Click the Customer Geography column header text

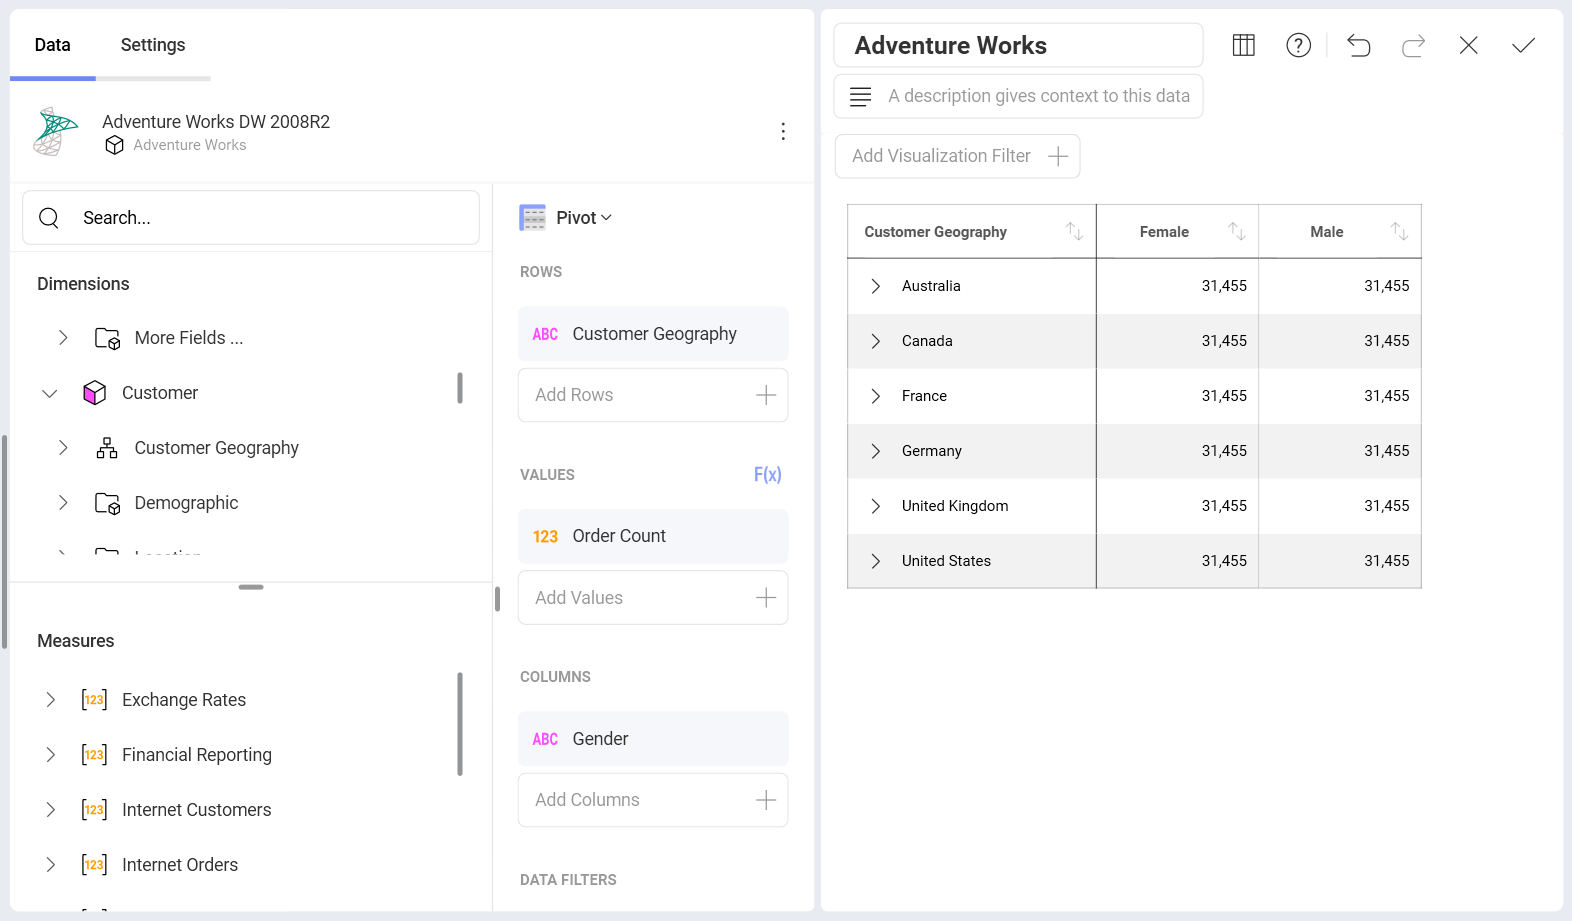point(935,232)
